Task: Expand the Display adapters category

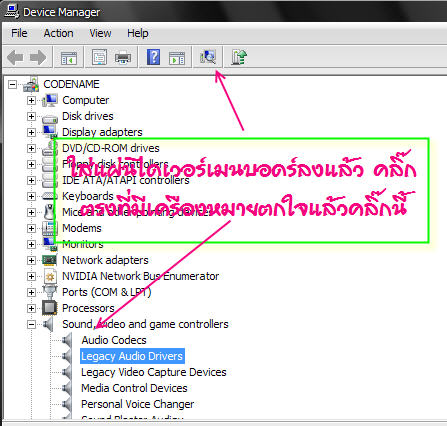Action: click(x=31, y=132)
